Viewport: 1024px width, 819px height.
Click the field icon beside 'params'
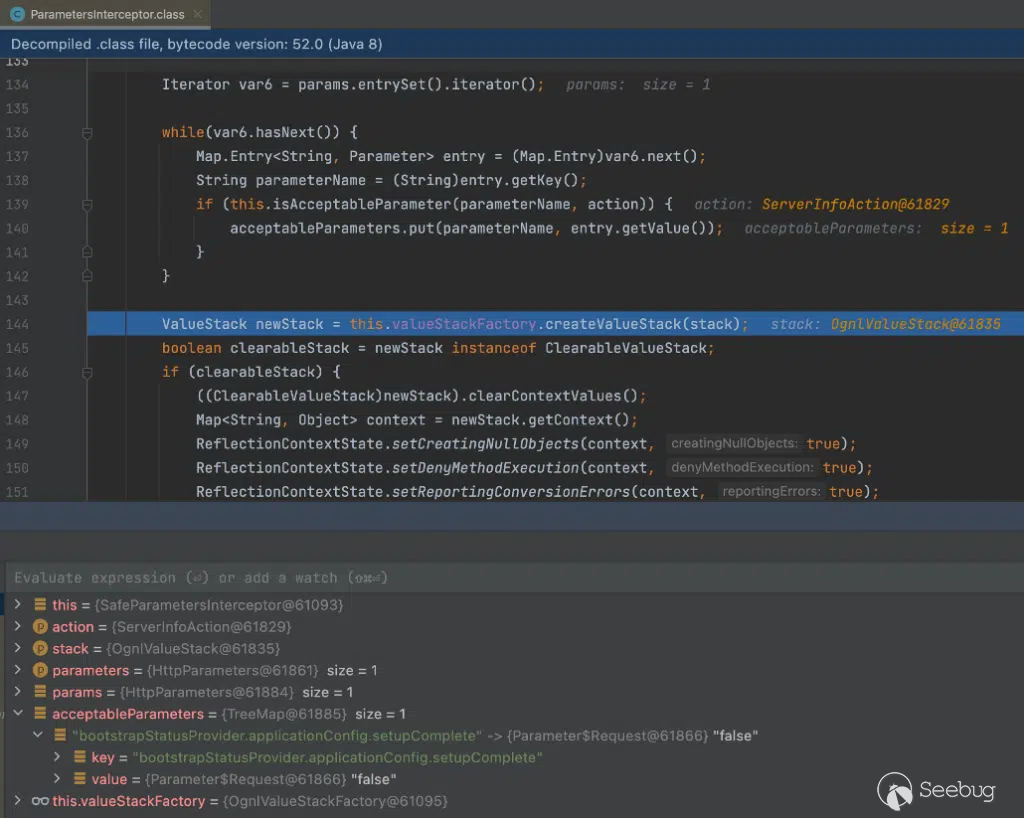pos(40,692)
